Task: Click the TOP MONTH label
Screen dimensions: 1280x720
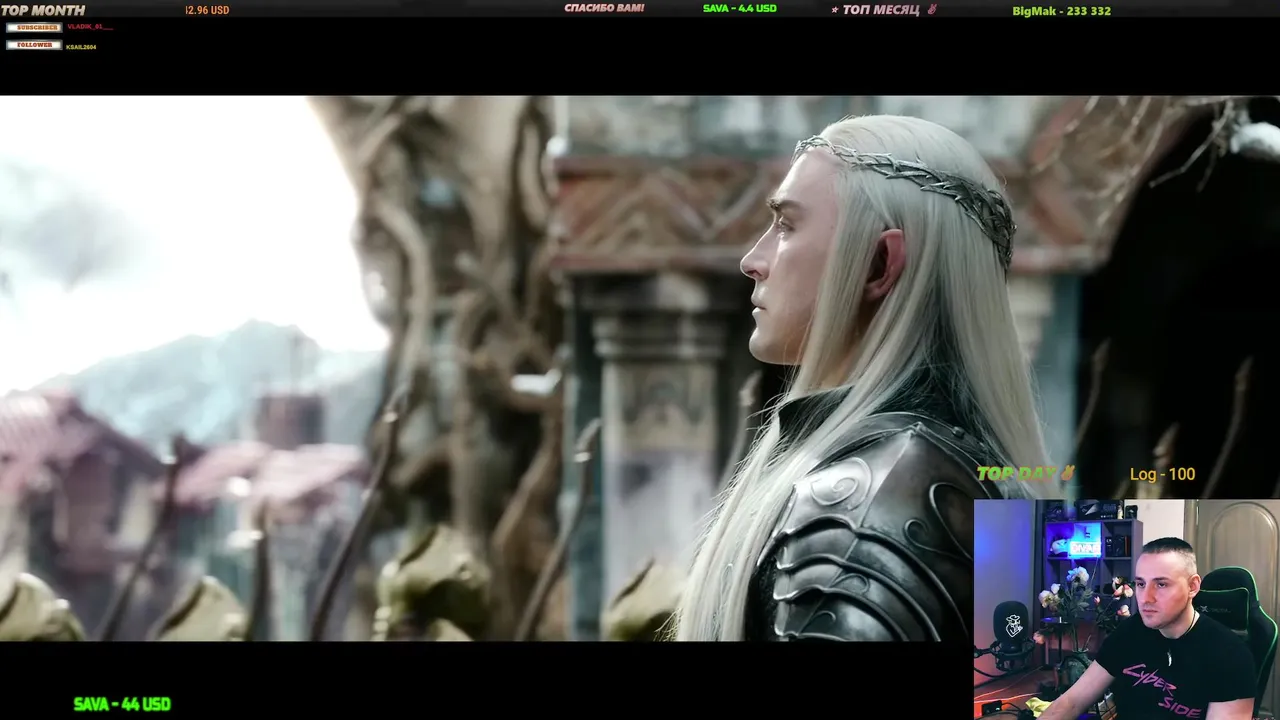Action: (x=43, y=10)
